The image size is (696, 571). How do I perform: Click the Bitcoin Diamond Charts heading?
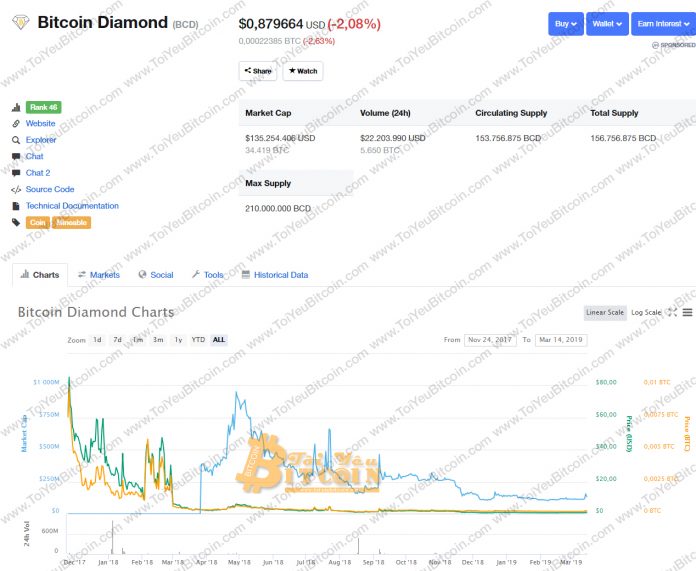[96, 312]
